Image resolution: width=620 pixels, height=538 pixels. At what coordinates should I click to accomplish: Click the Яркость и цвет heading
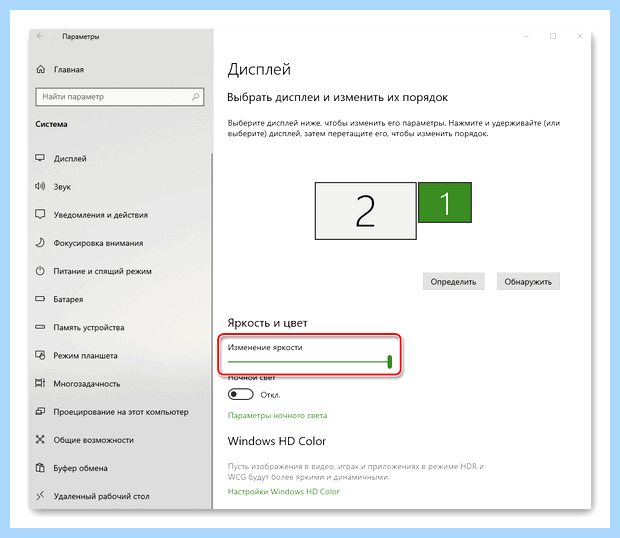pos(267,323)
